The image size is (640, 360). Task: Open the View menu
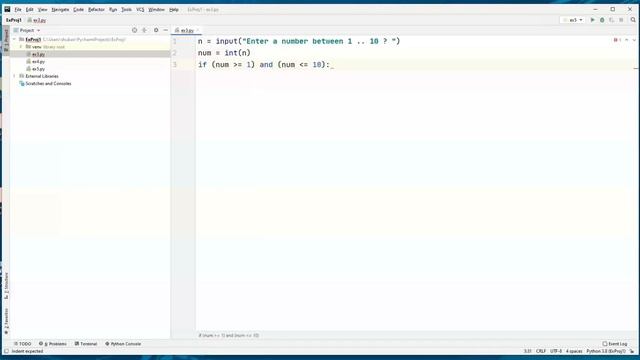(42, 9)
